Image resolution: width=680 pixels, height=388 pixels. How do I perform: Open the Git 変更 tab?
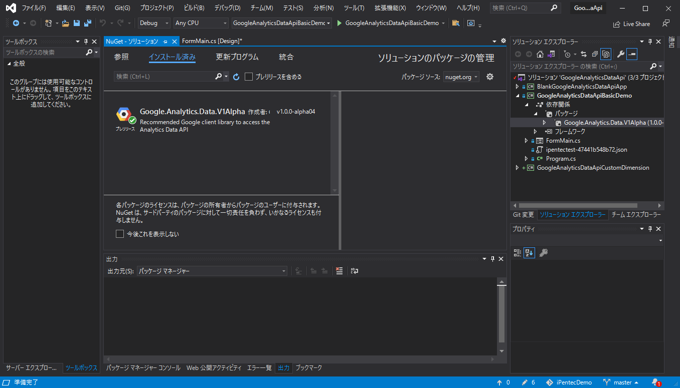point(523,215)
